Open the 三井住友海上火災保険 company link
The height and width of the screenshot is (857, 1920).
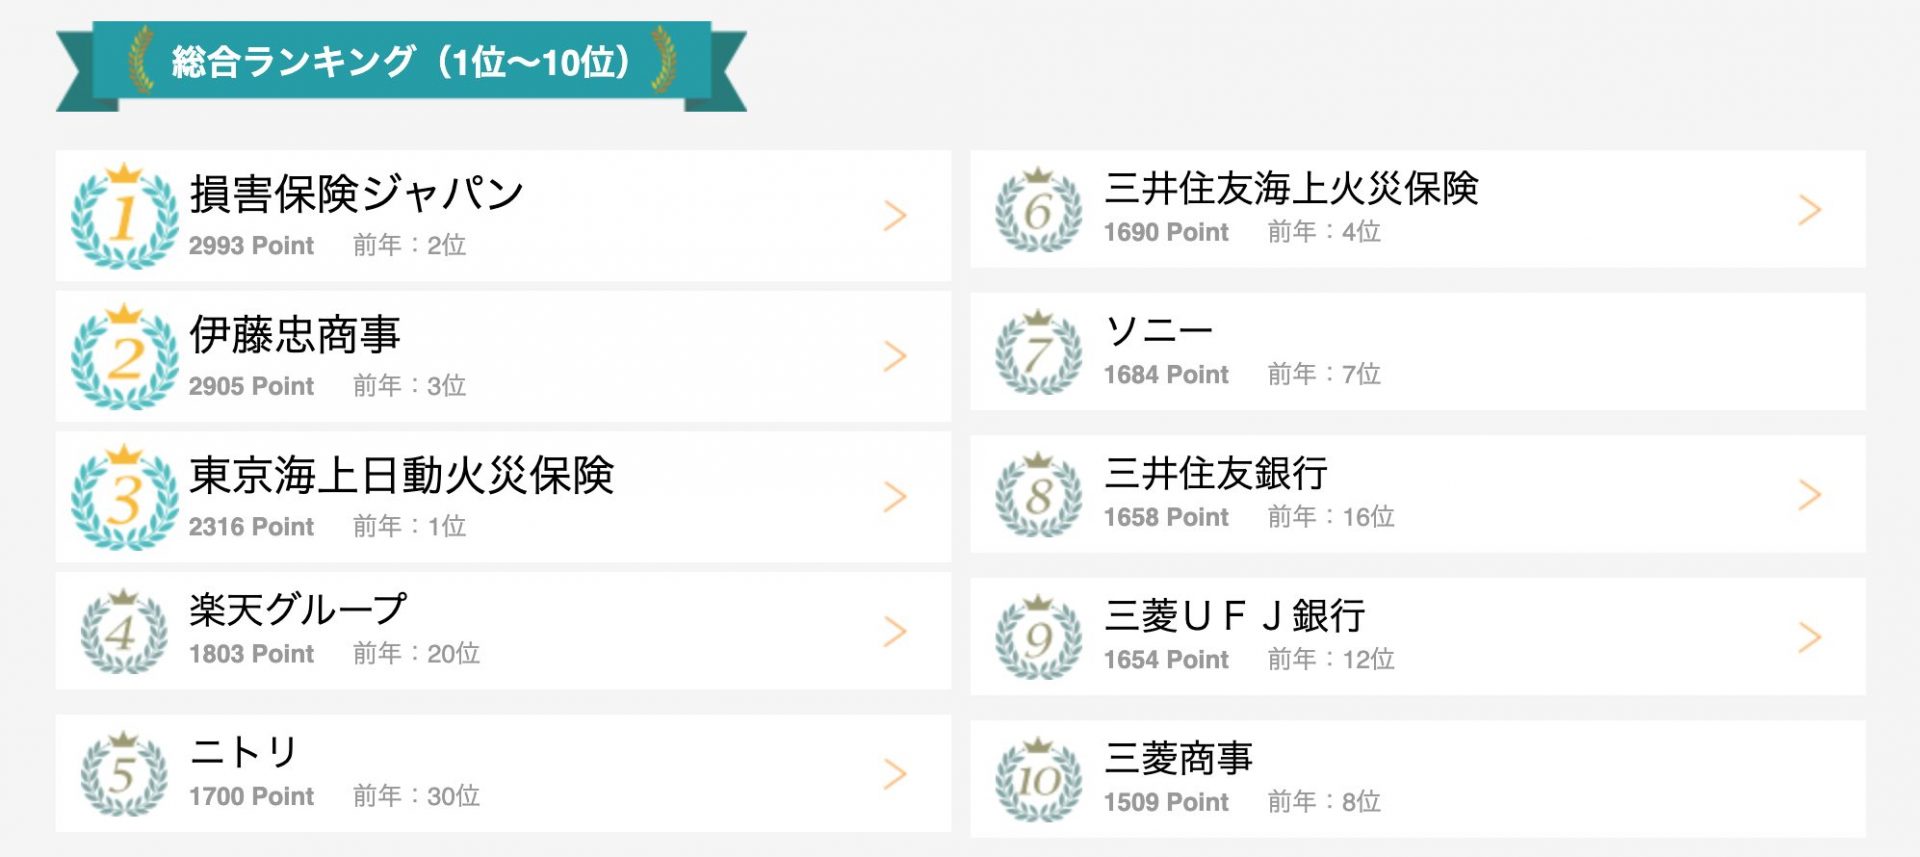click(1291, 188)
